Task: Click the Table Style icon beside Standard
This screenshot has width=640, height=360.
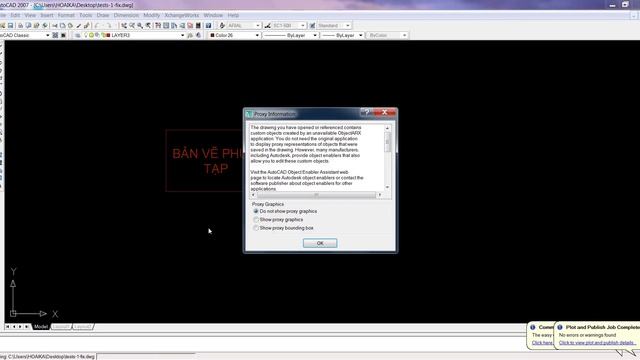Action: click(x=312, y=25)
